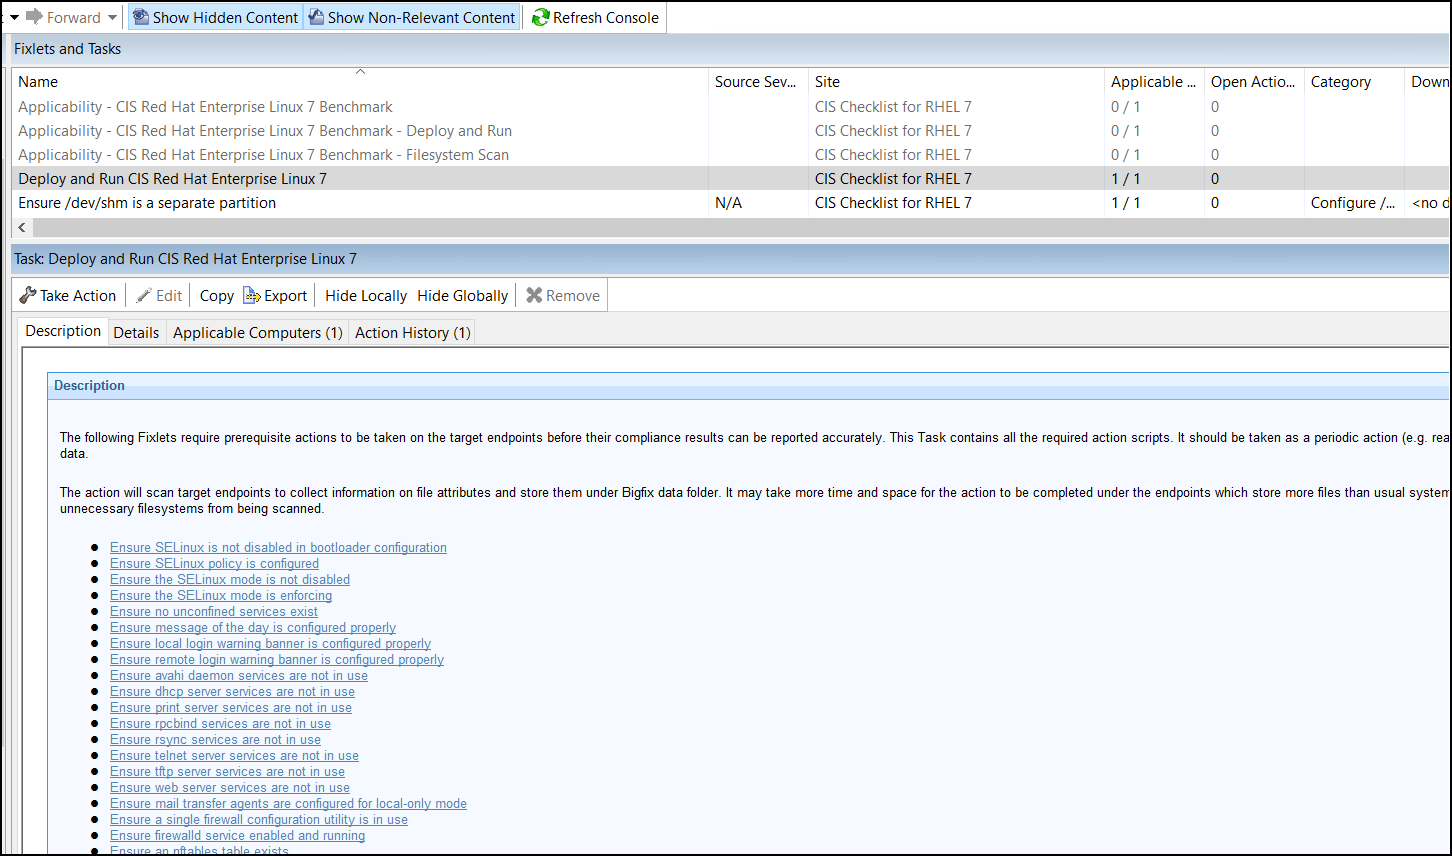The image size is (1452, 856).
Task: Sort by the Applicable Computers column header
Action: (1155, 82)
